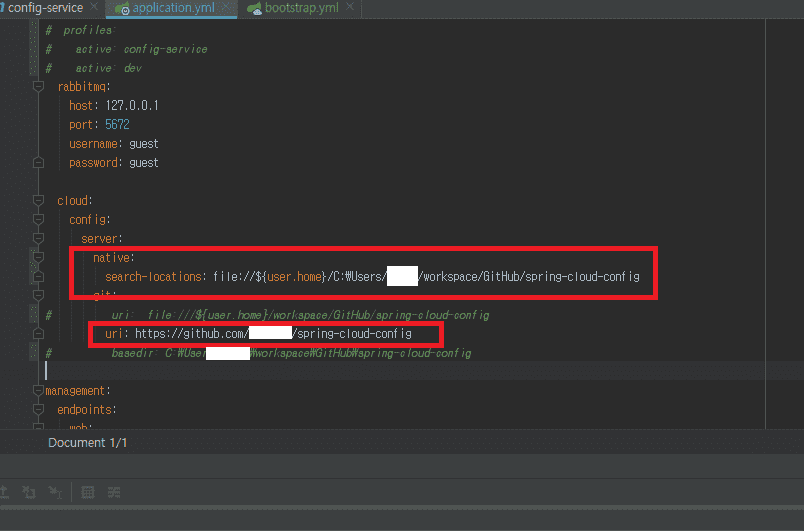Collapse the git section fold marker
804x531 pixels.
coord(38,295)
